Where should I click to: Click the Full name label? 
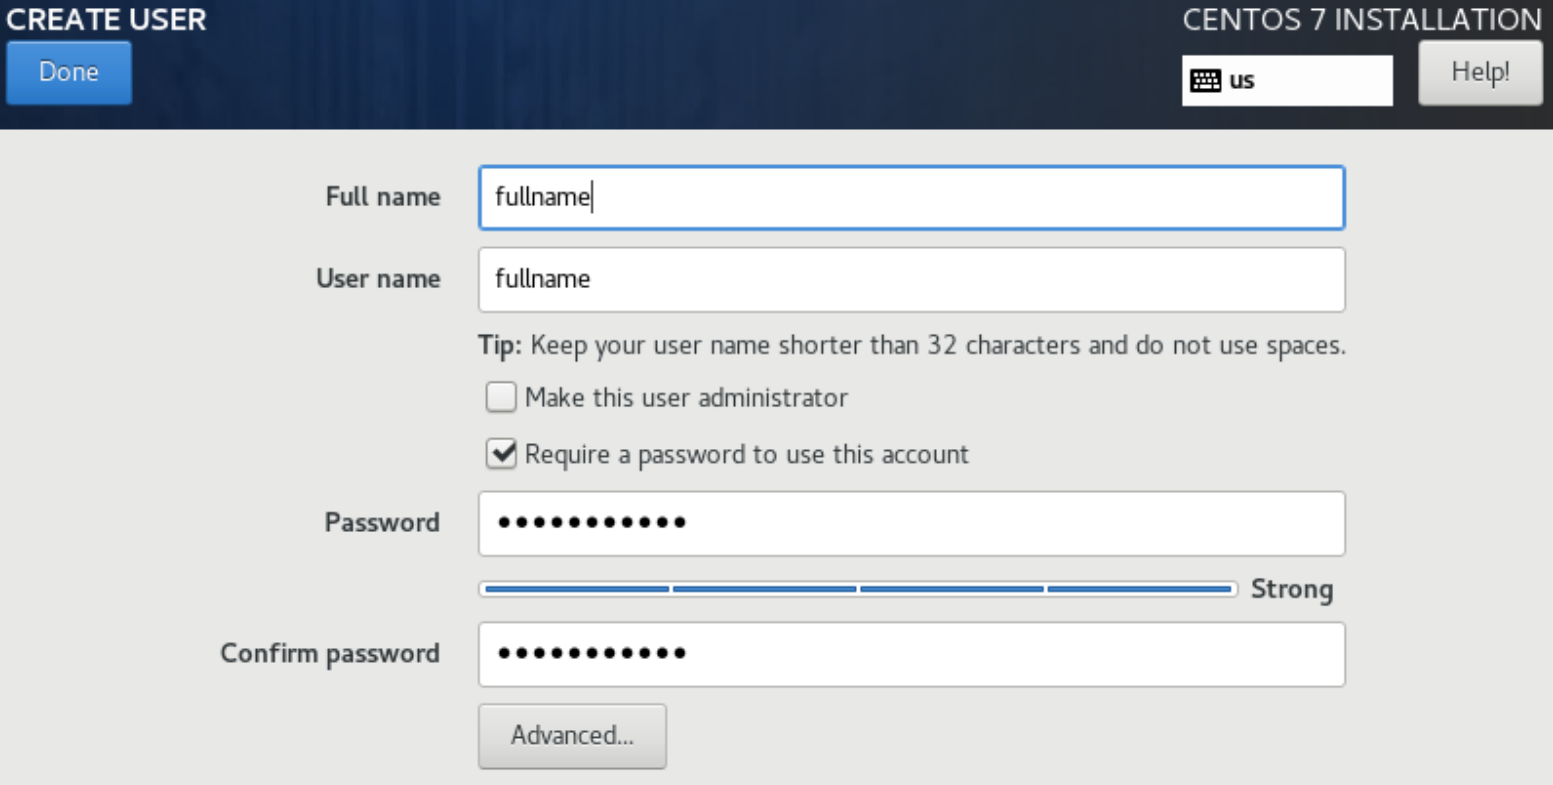click(383, 196)
